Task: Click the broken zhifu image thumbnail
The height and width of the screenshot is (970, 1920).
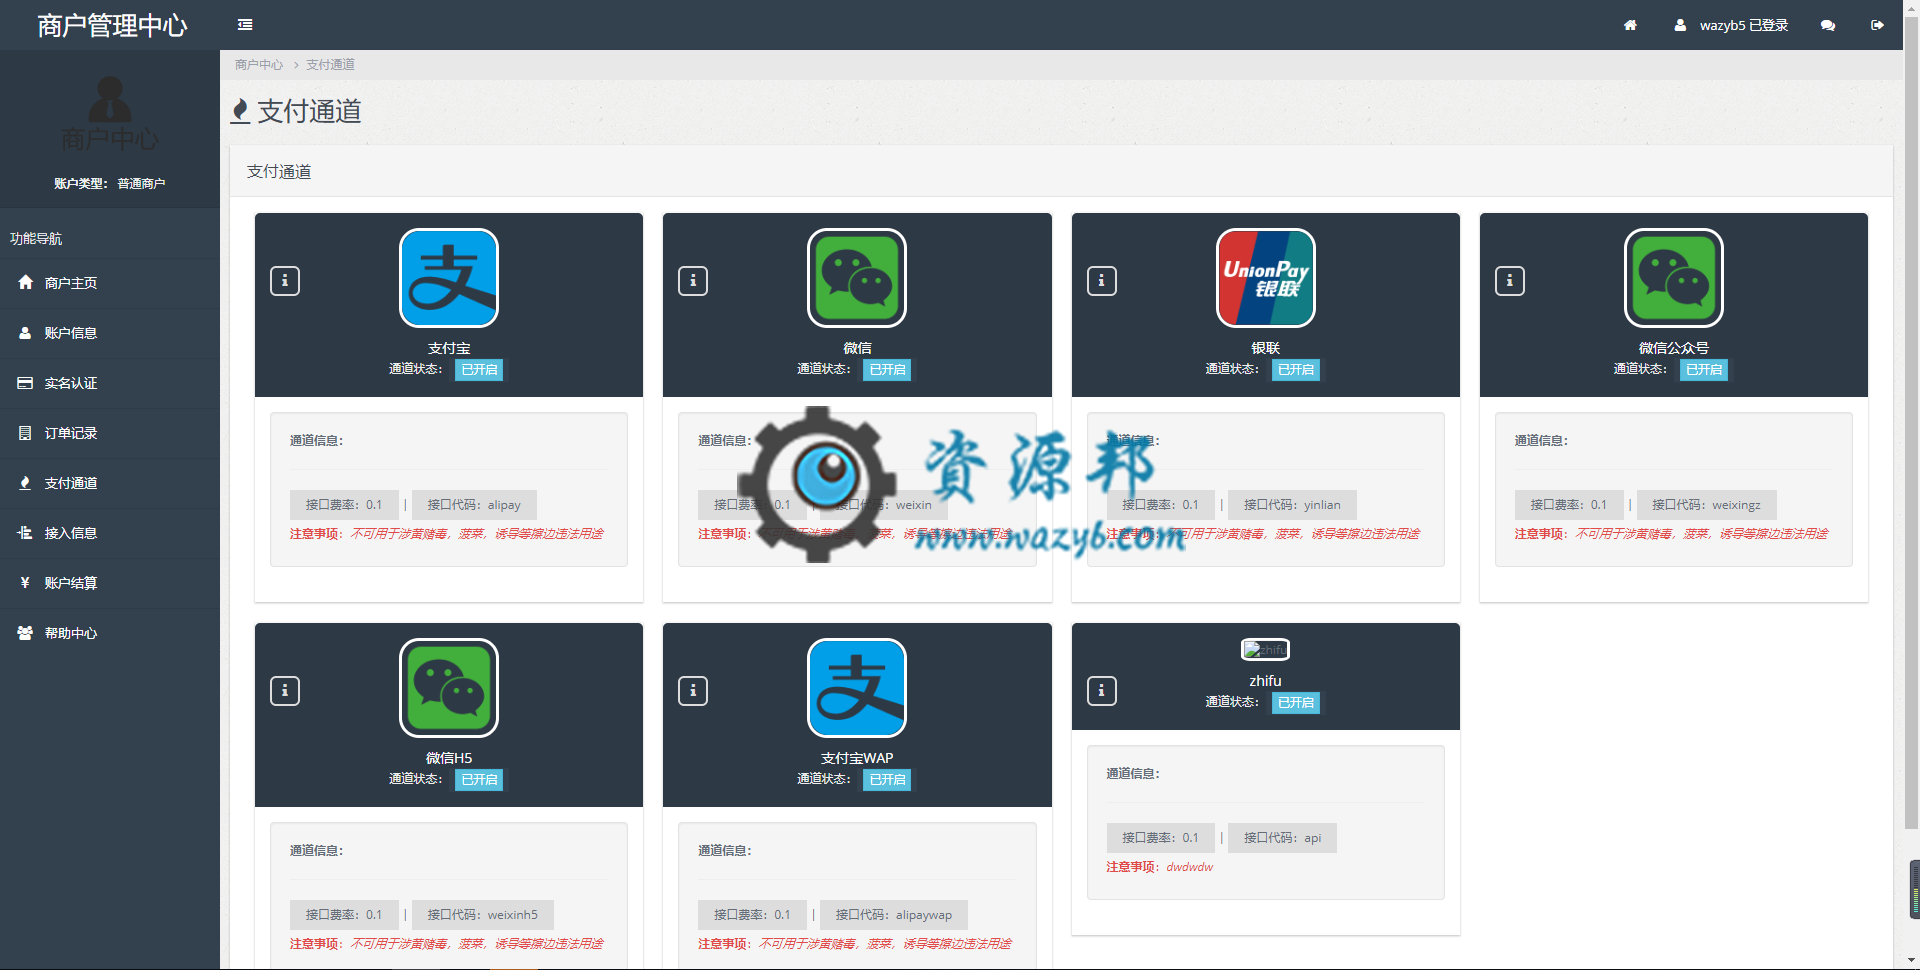Action: (x=1265, y=650)
